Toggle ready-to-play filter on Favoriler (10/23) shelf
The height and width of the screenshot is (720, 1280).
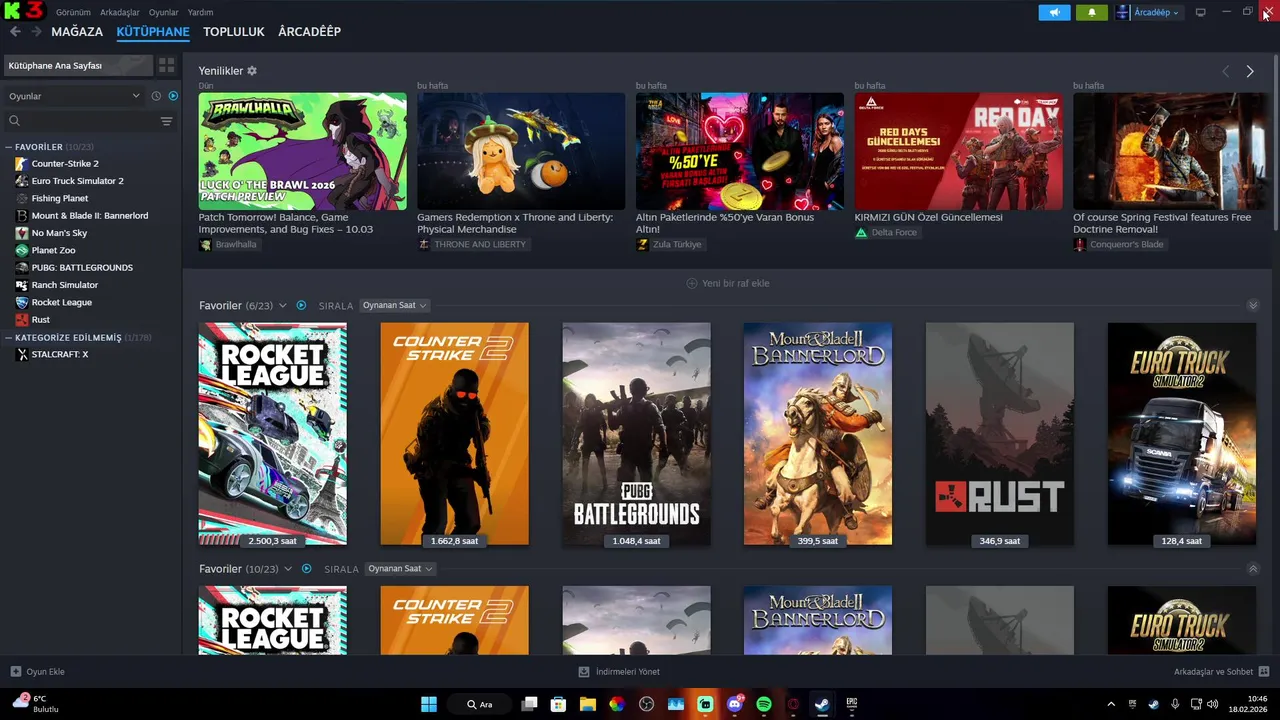point(306,569)
